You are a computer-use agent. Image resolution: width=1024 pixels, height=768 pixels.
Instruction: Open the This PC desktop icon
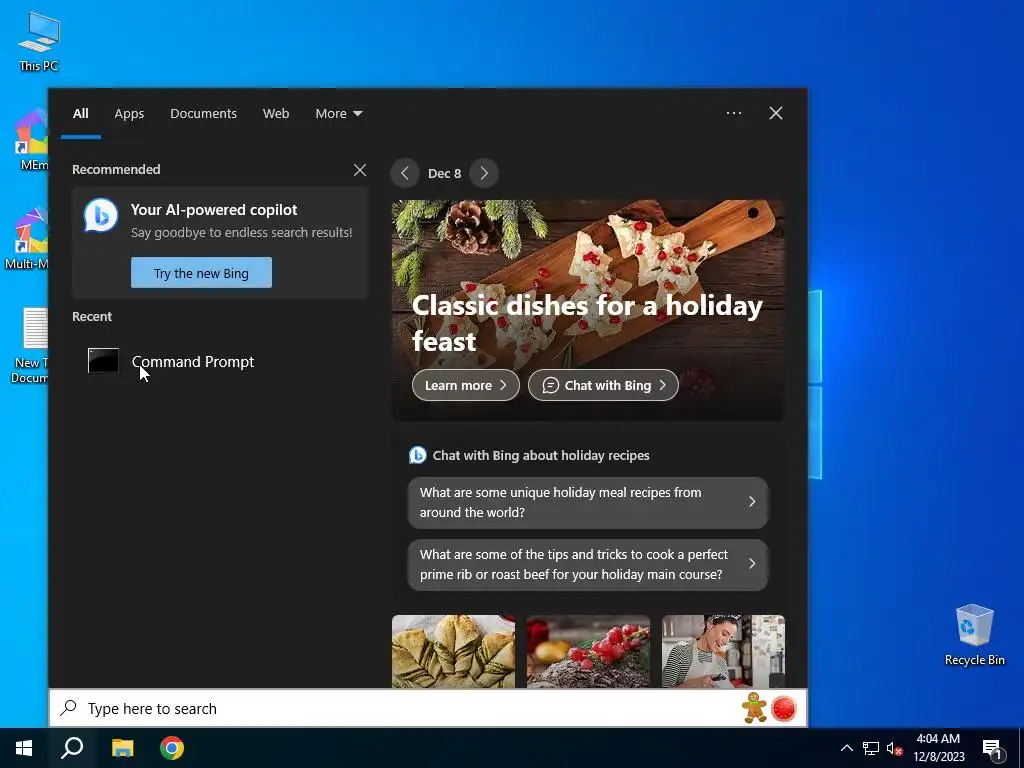(x=39, y=41)
